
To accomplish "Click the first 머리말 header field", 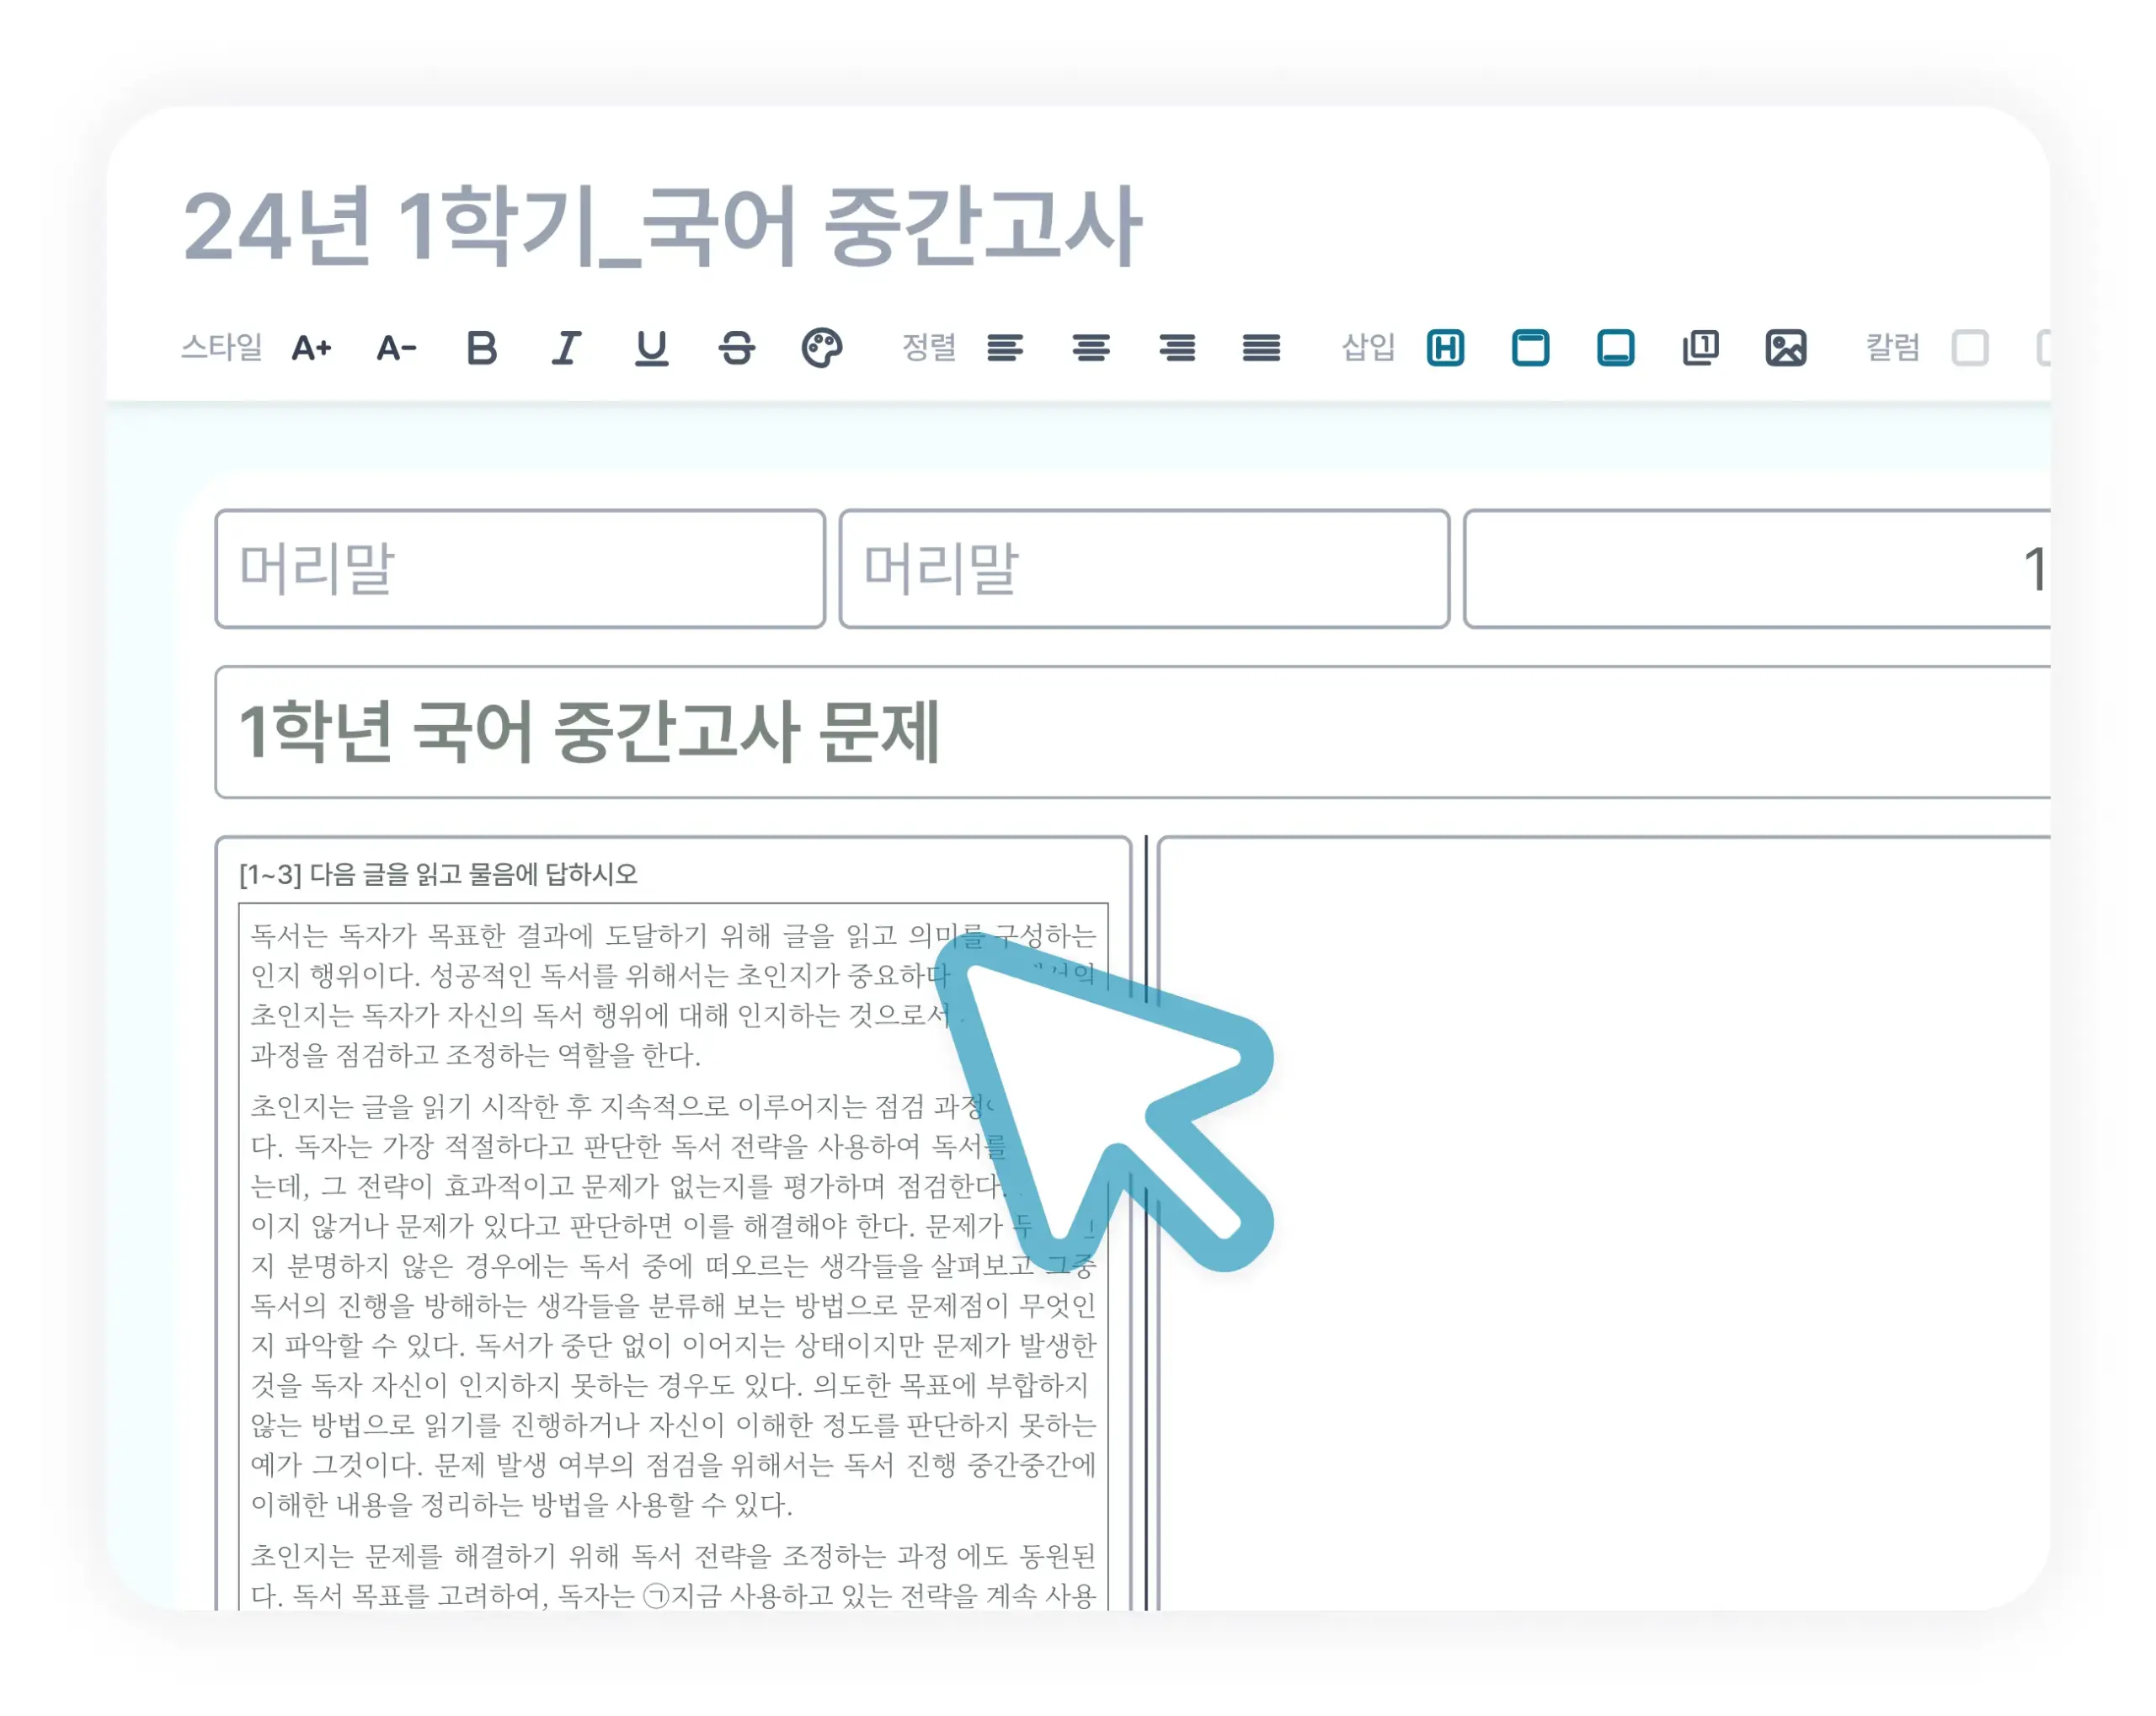I will 520,569.
